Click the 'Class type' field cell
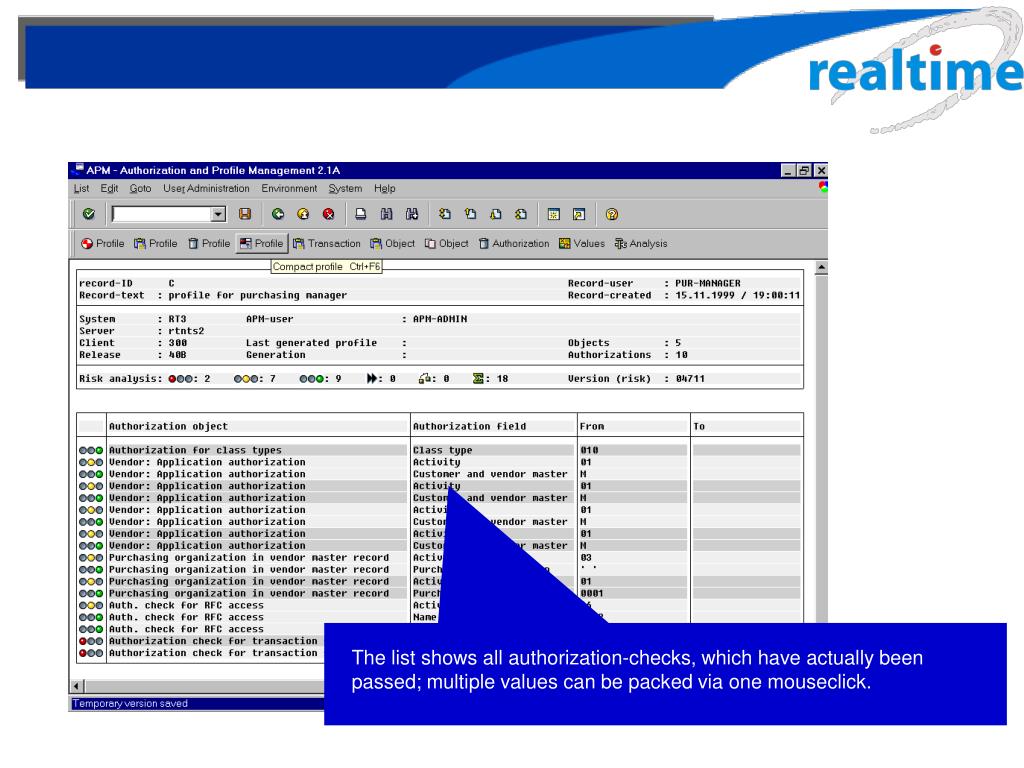 coord(443,451)
